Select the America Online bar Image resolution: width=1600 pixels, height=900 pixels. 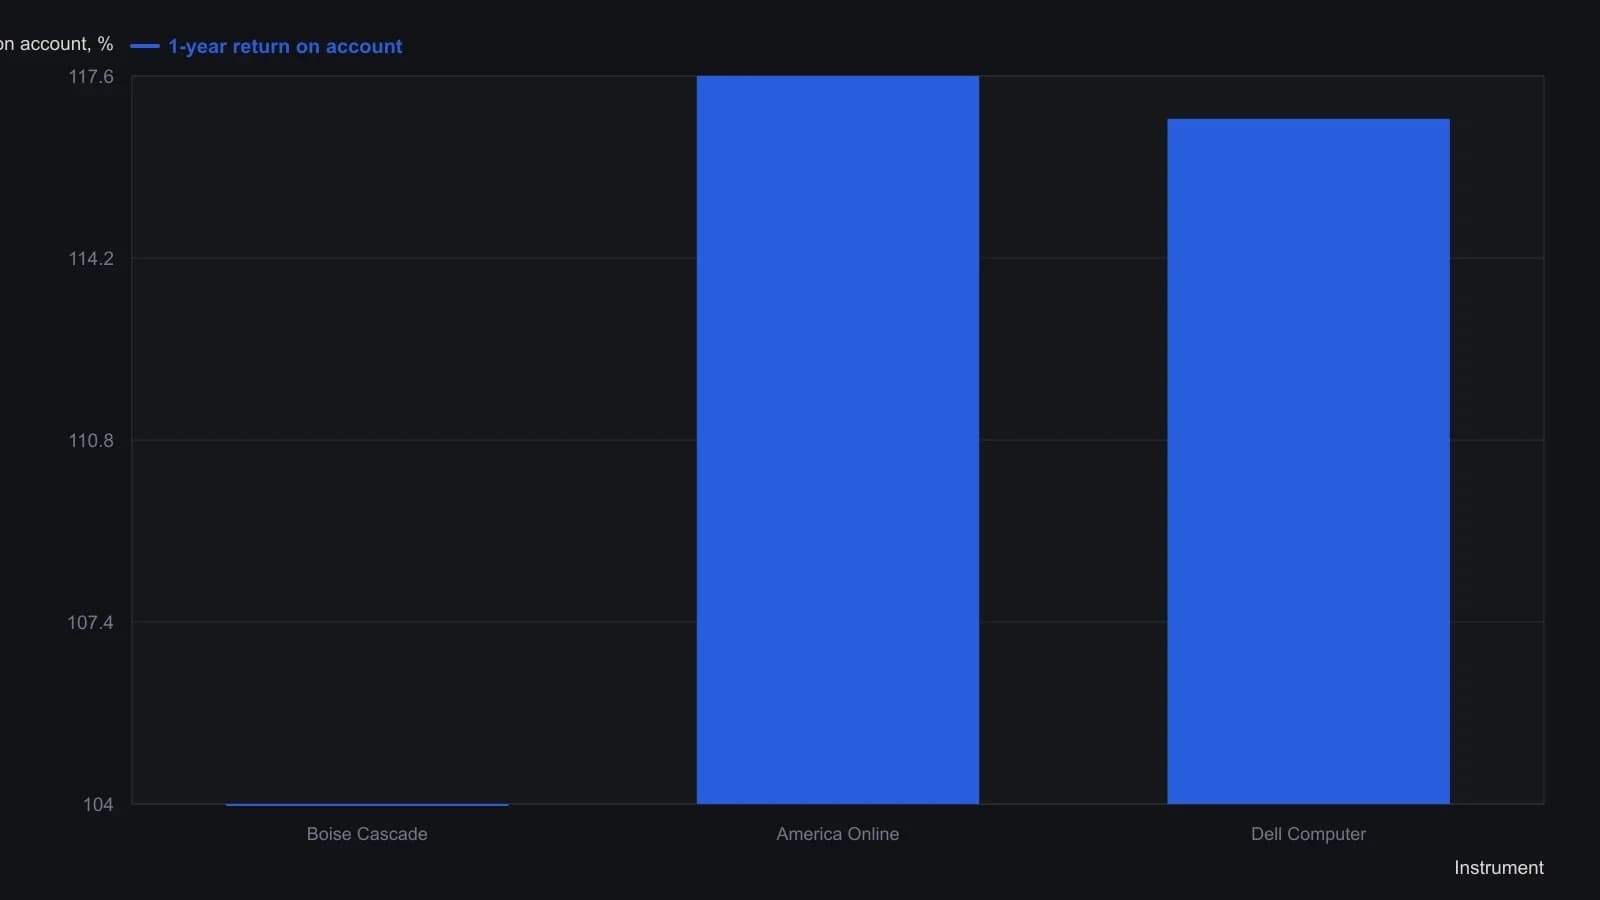click(838, 440)
